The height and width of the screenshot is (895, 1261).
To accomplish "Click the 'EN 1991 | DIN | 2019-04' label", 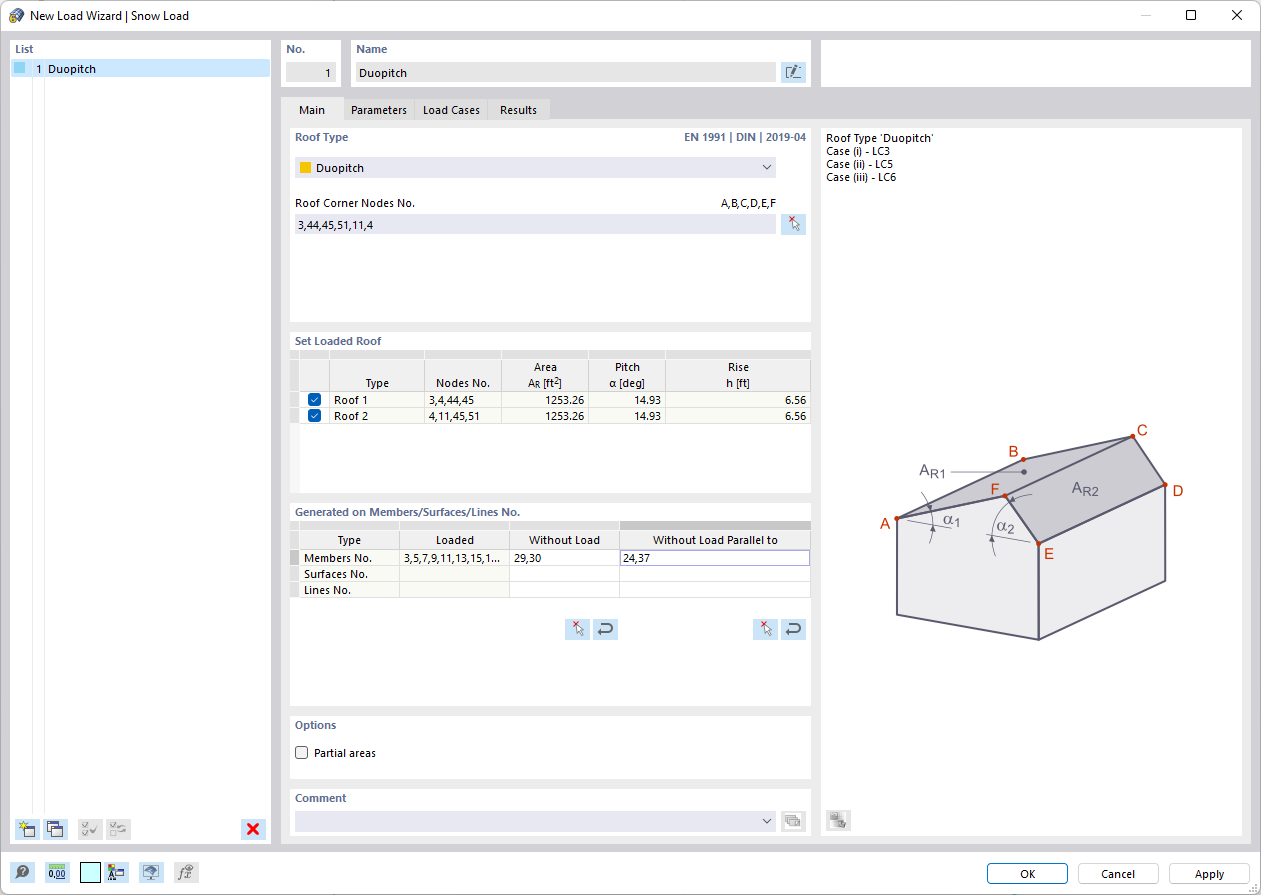I will (745, 138).
